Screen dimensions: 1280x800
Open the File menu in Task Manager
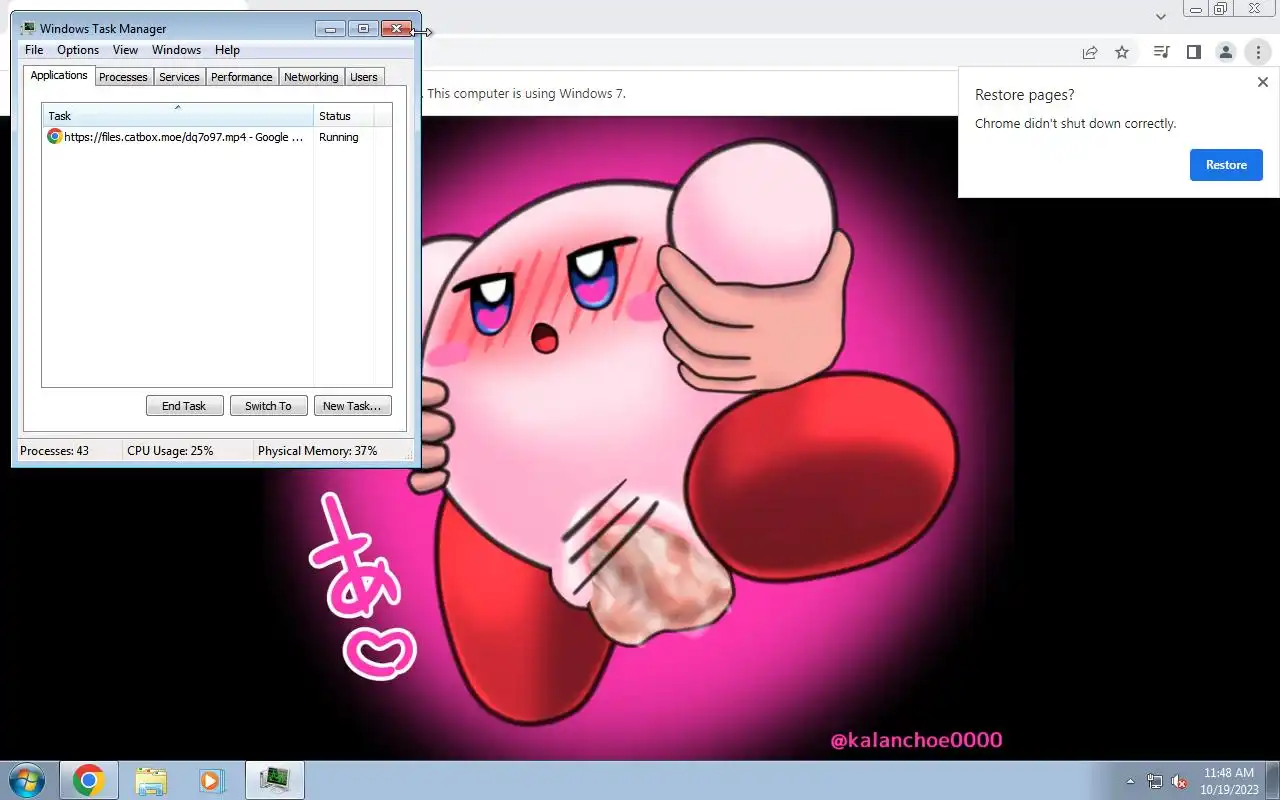tap(34, 50)
